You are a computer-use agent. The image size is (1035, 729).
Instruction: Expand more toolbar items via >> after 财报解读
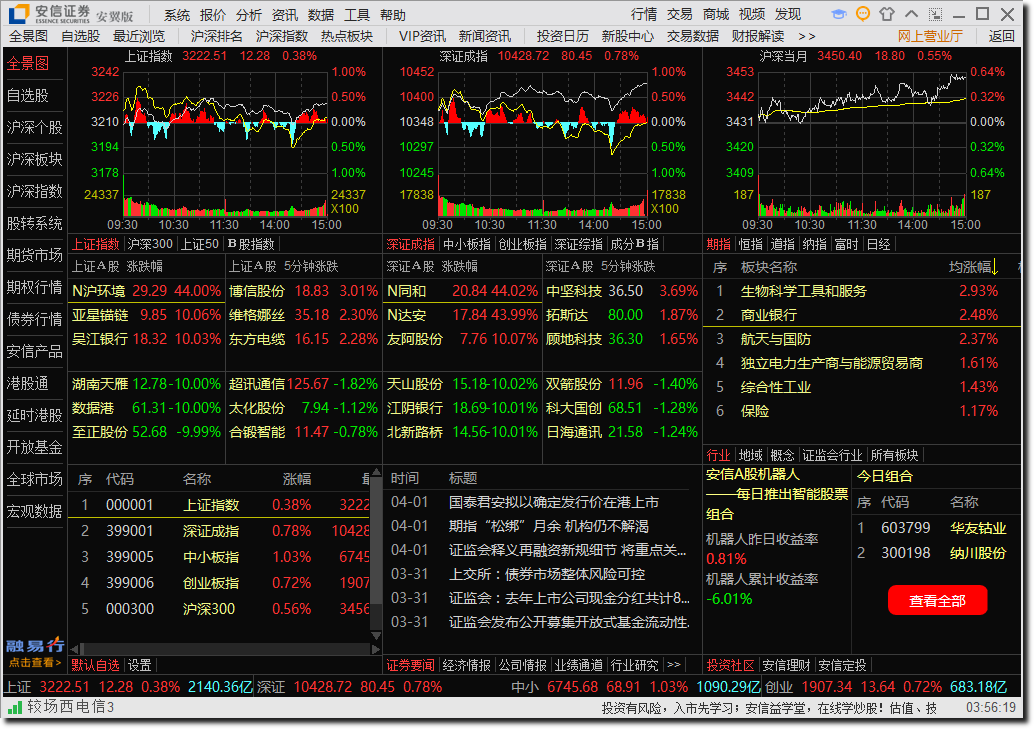coord(807,36)
